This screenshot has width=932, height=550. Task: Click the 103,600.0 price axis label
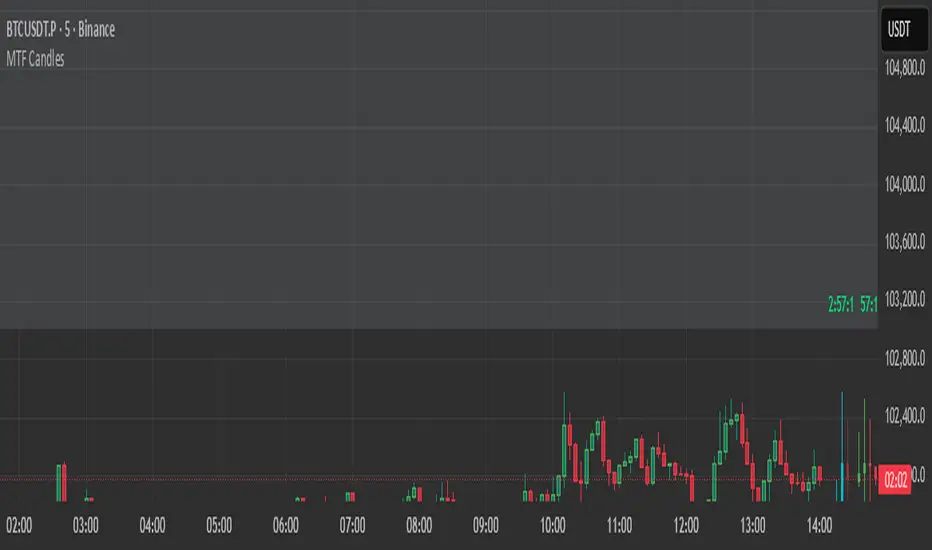click(905, 241)
